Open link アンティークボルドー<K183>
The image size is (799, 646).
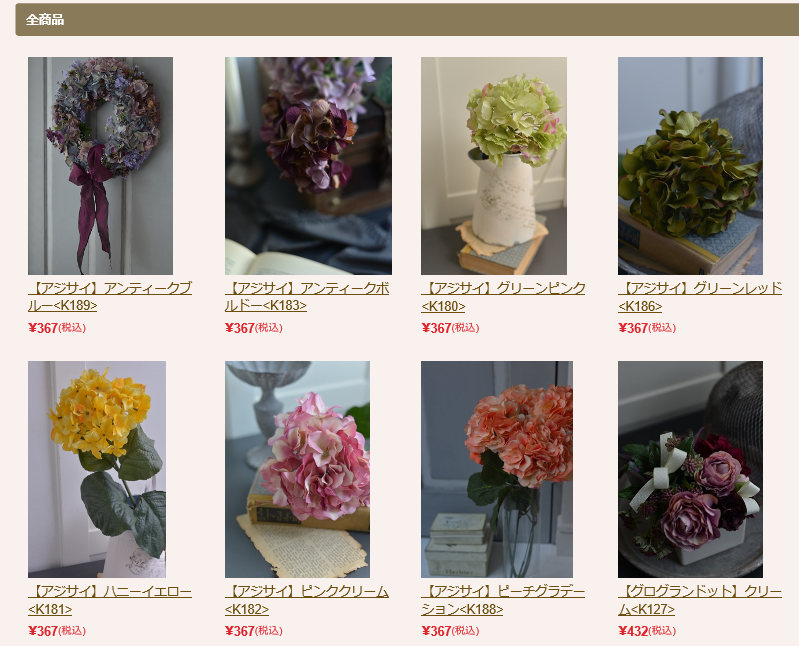tap(307, 297)
